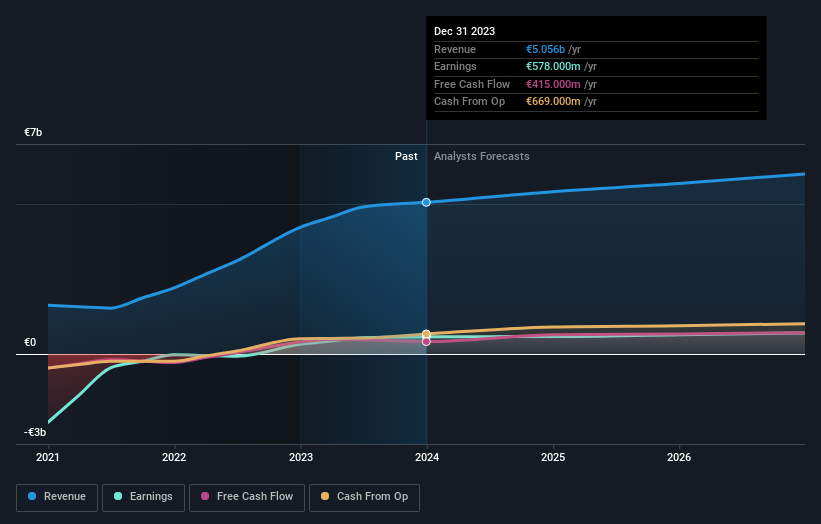Click the Free Cash Flow label in tooltip

tap(472, 84)
